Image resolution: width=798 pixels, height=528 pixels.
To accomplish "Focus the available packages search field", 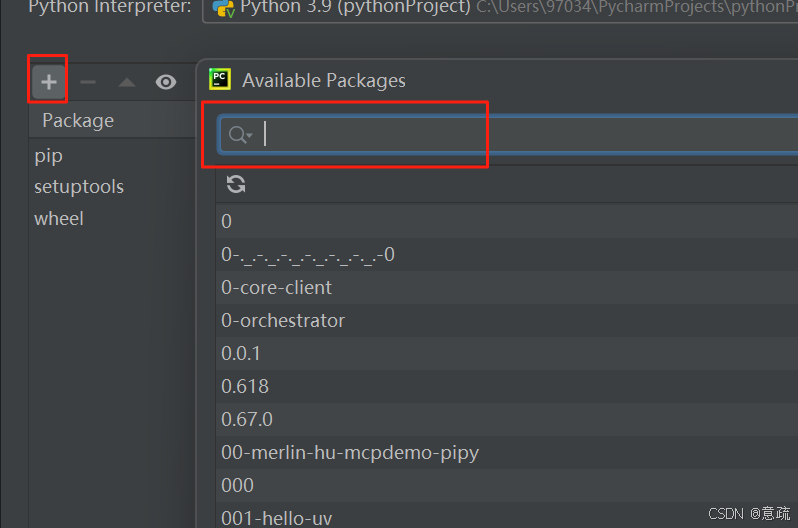I will (509, 134).
